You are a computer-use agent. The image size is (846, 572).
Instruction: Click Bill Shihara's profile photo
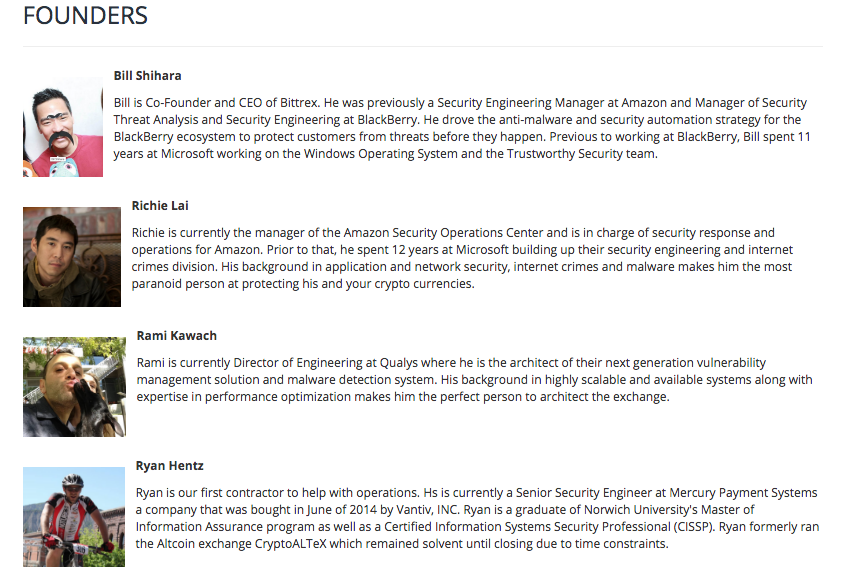pyautogui.click(x=63, y=127)
